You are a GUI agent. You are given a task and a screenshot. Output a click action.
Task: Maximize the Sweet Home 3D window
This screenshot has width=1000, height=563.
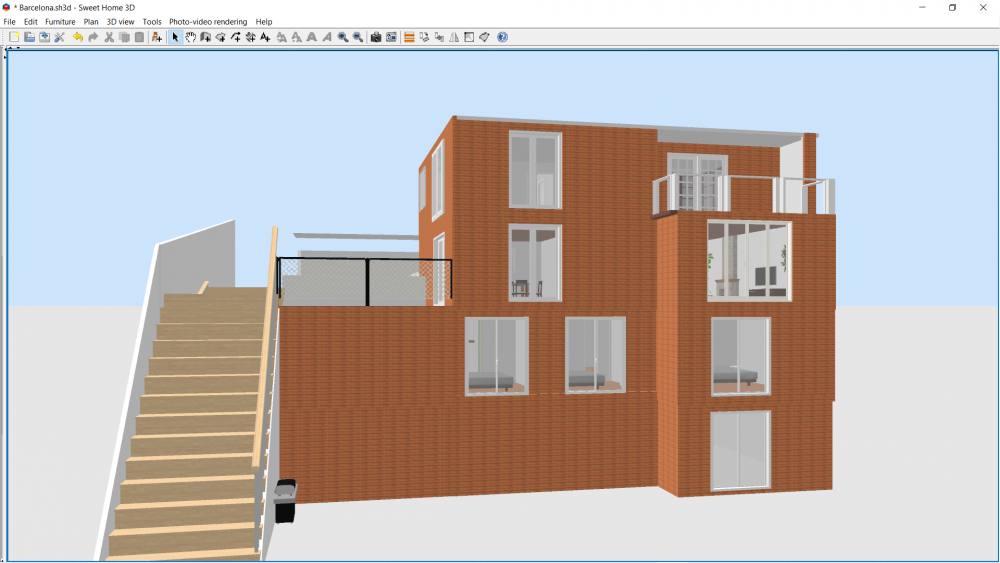[x=952, y=7]
